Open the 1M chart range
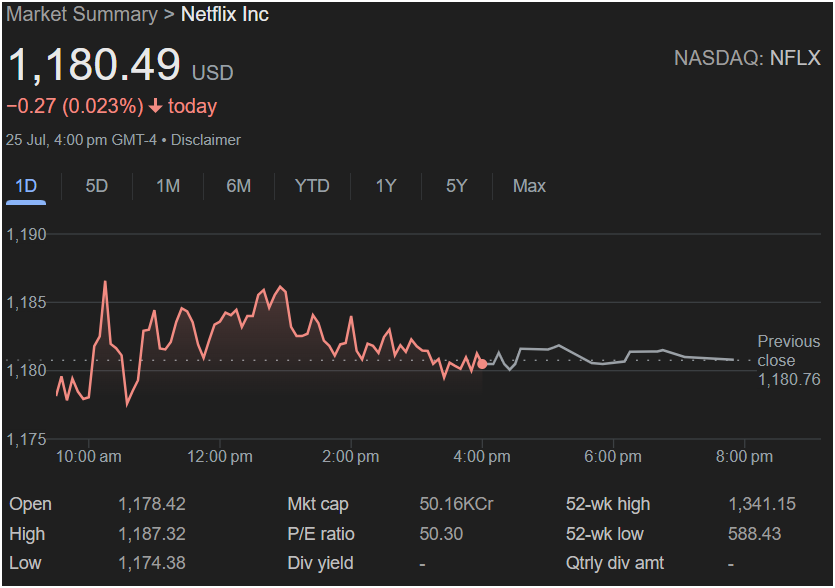This screenshot has height=588, width=835. pos(168,186)
